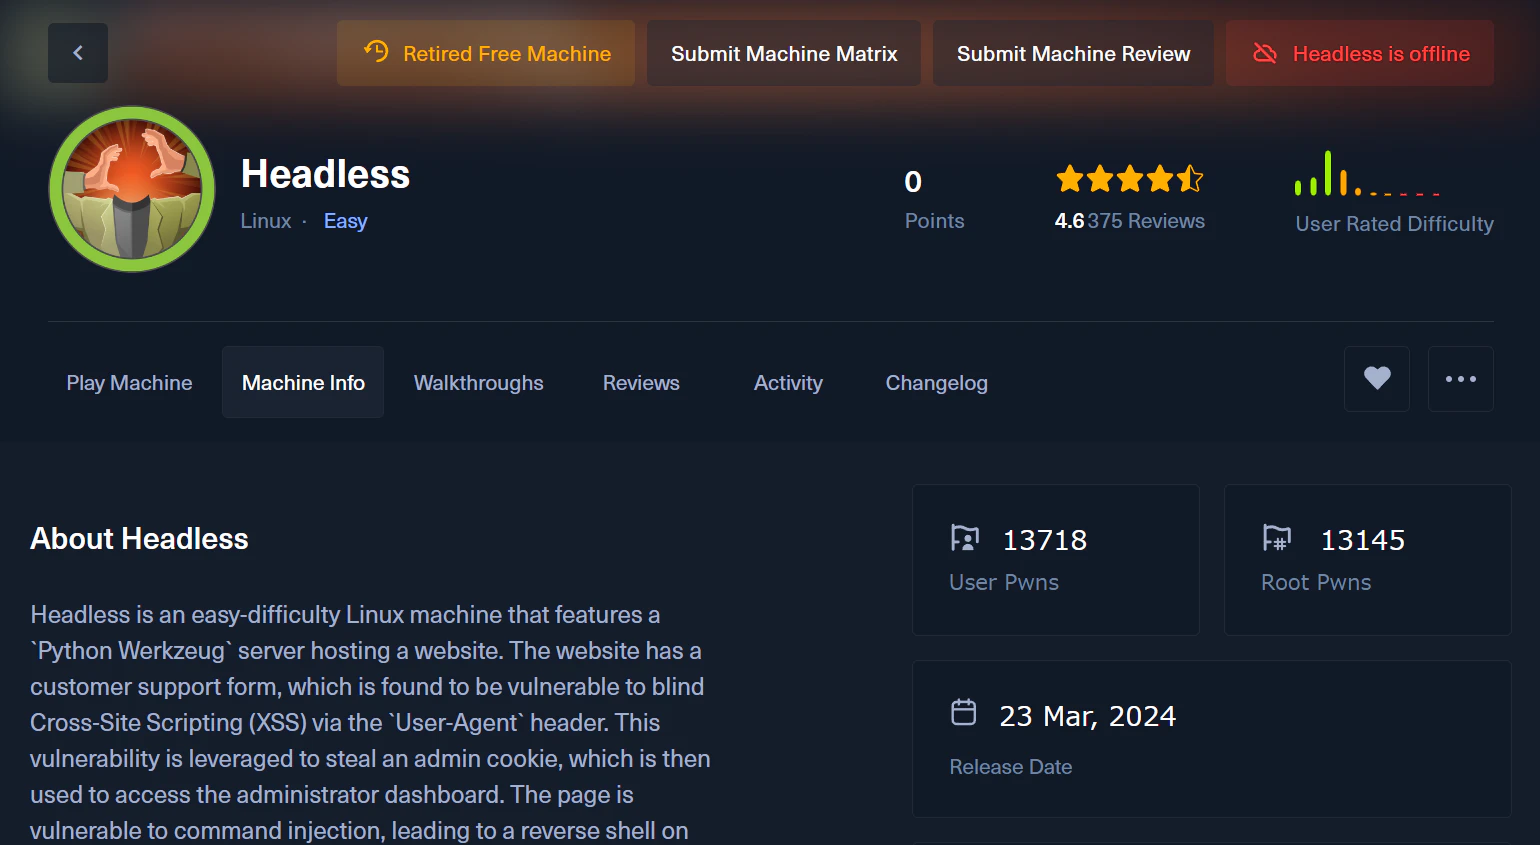The height and width of the screenshot is (845, 1540).
Task: Click the 4.6 rating value
Action: [x=1069, y=221]
